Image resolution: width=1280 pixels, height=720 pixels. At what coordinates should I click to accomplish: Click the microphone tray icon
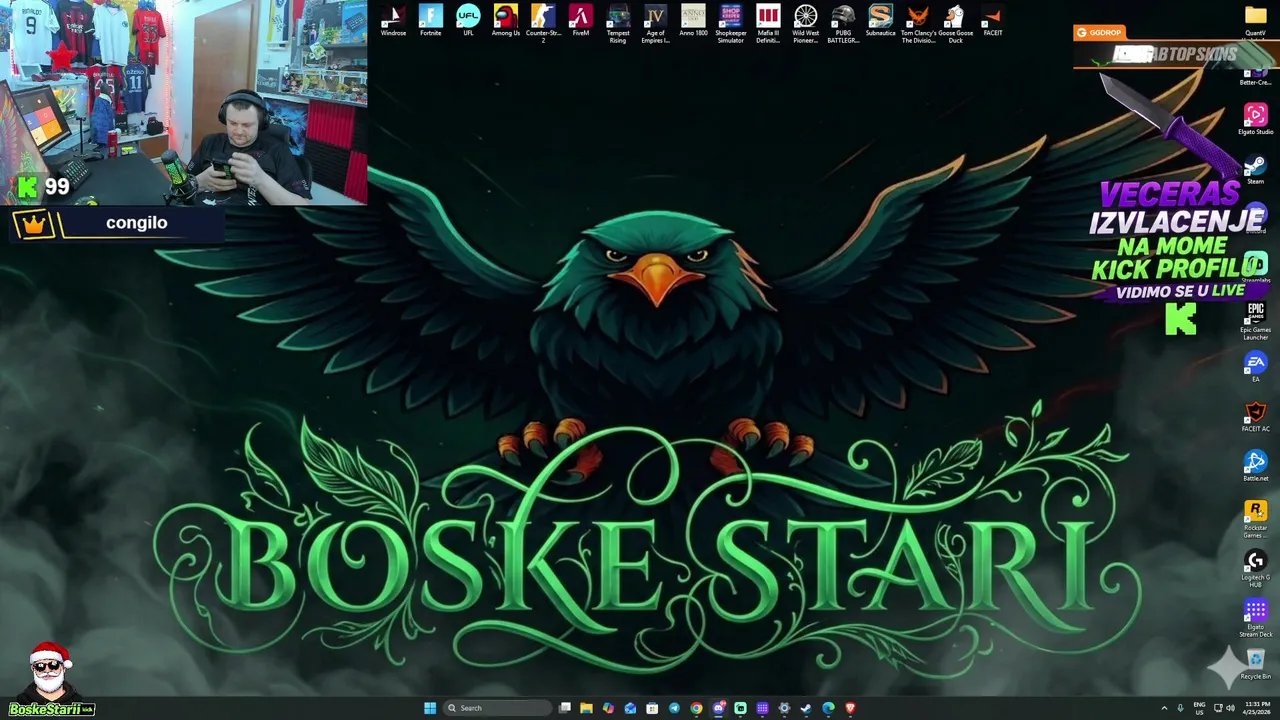tap(1180, 708)
